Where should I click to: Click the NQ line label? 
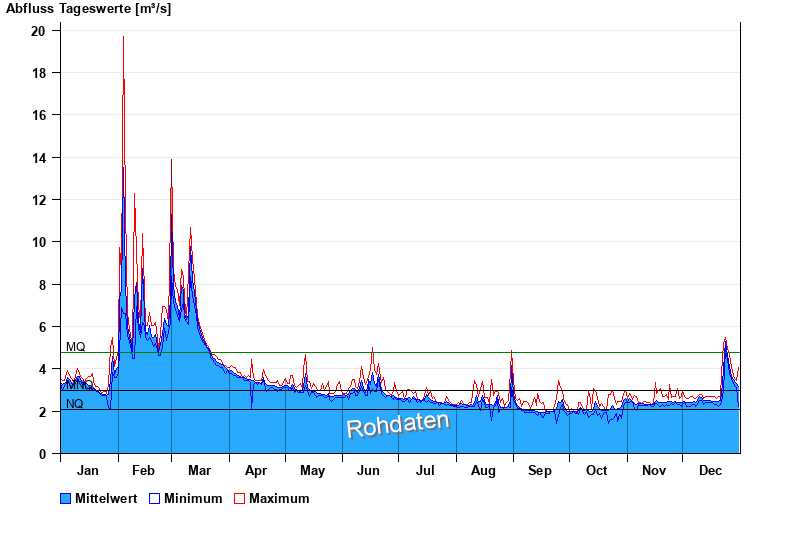pyautogui.click(x=74, y=404)
